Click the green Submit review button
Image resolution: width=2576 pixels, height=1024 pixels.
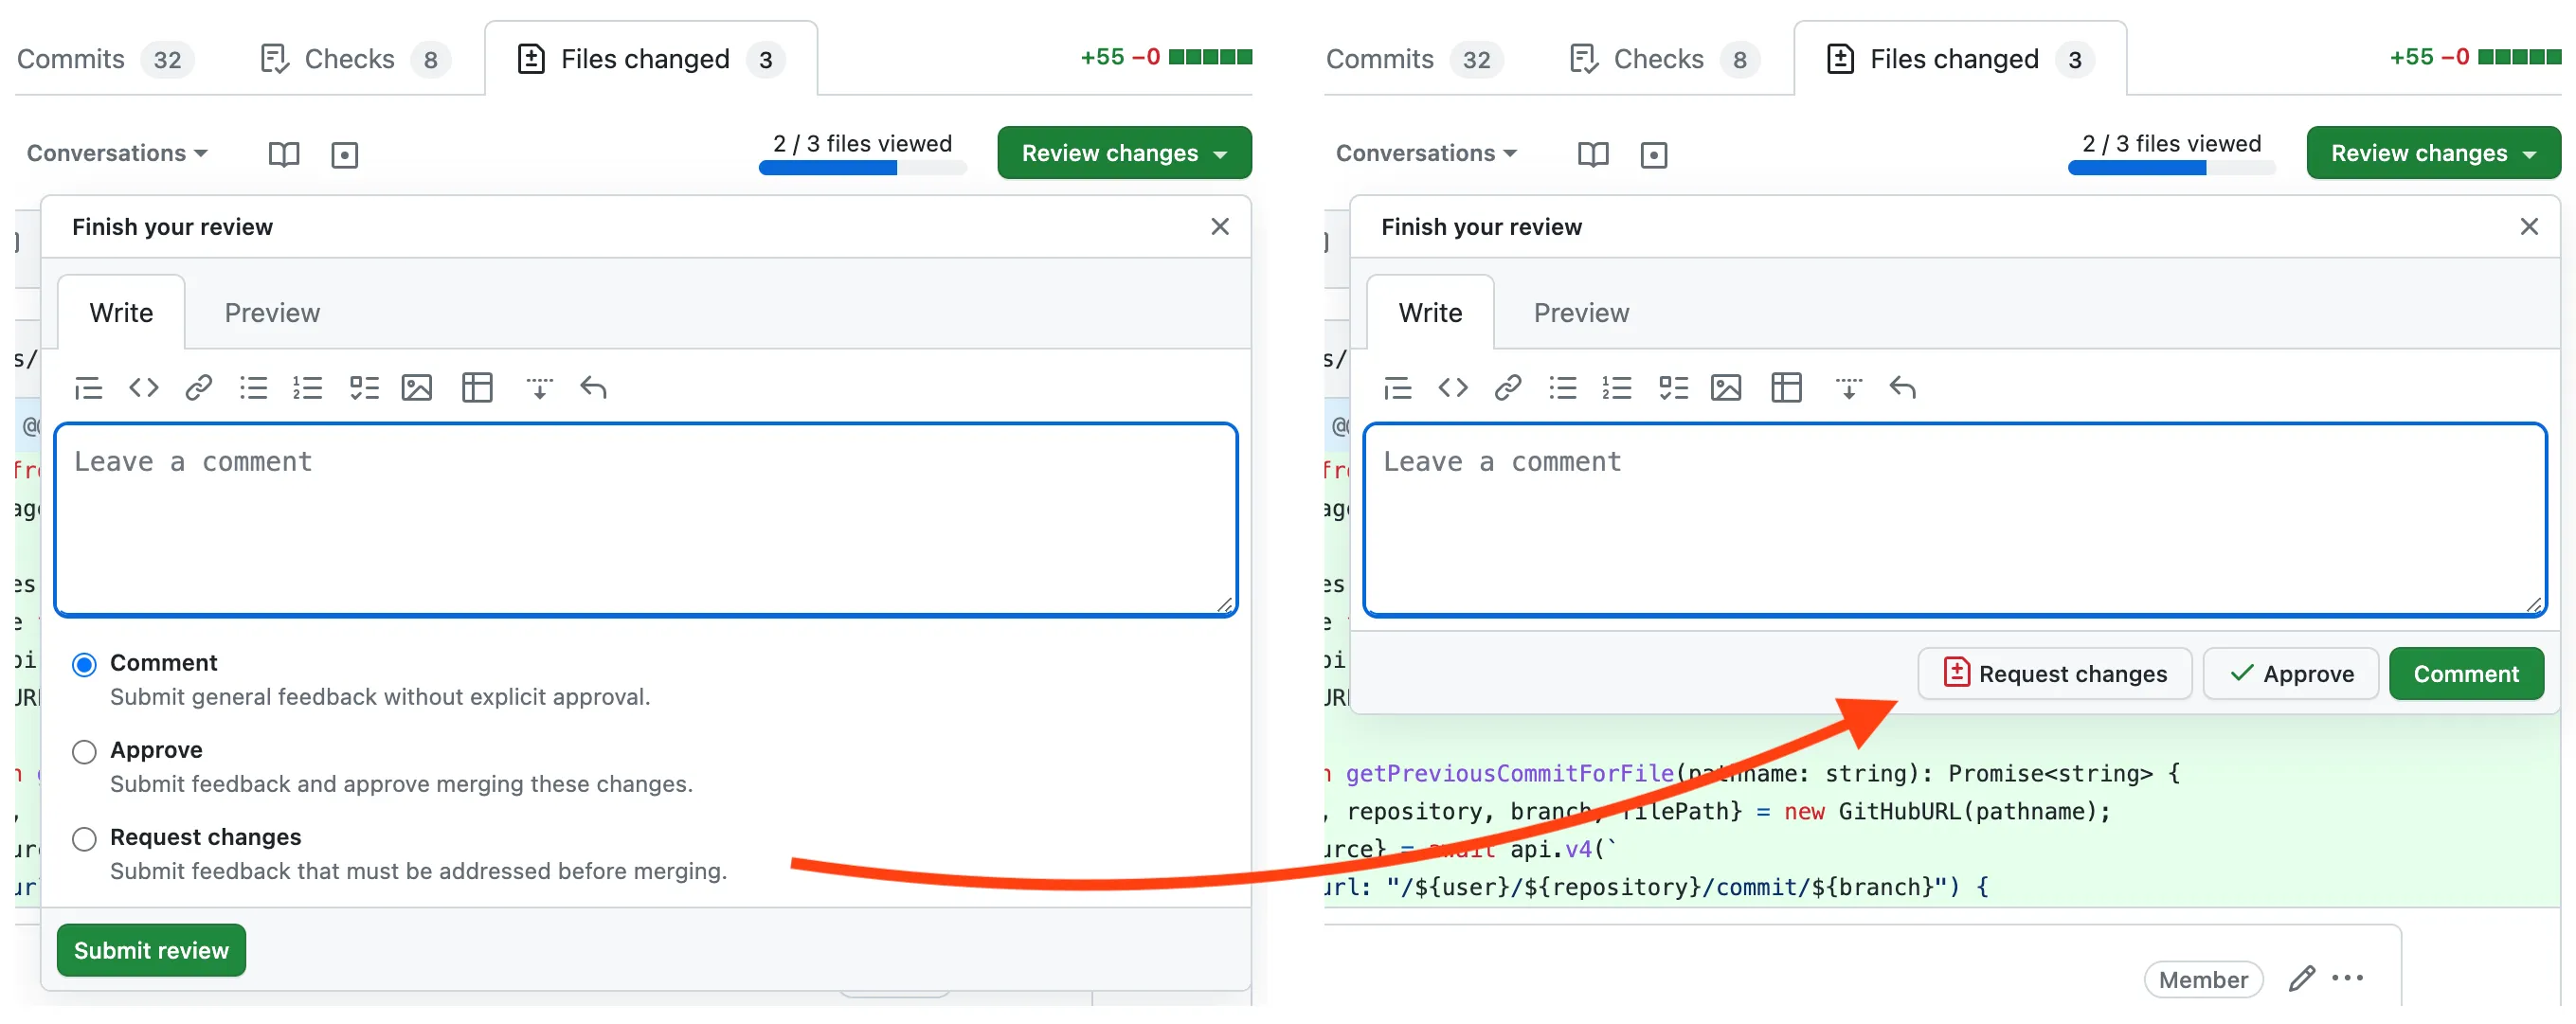point(151,949)
